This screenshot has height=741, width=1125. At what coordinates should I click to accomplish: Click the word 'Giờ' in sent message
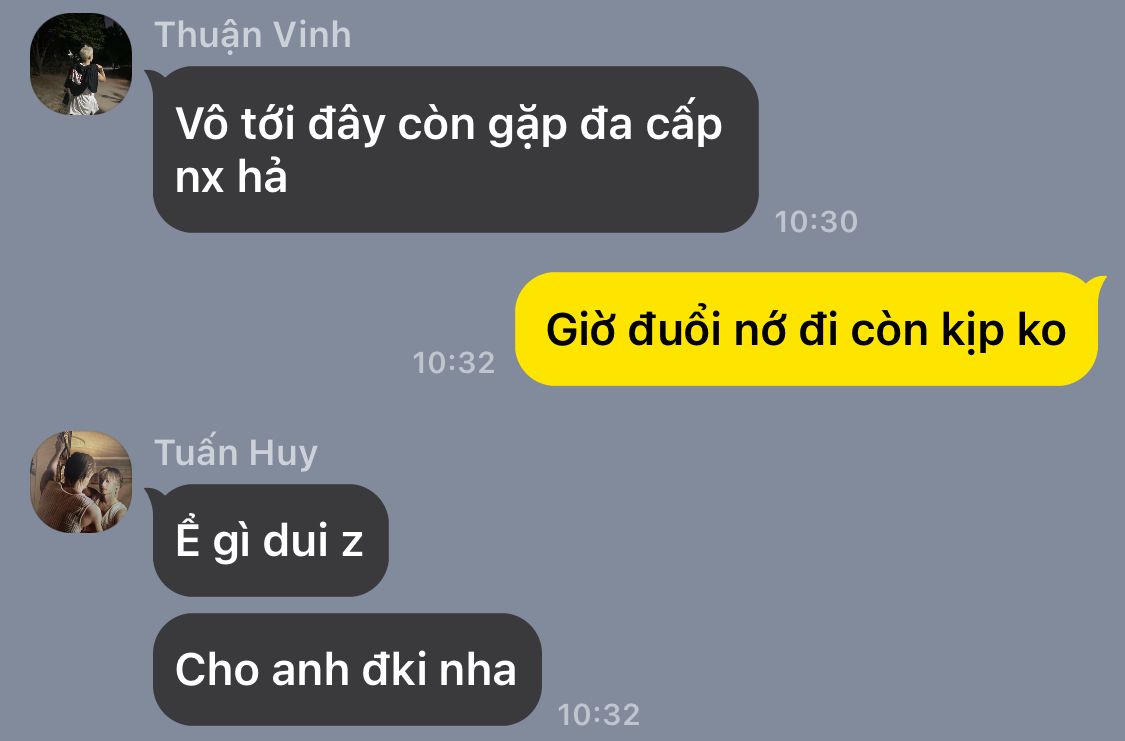click(581, 330)
